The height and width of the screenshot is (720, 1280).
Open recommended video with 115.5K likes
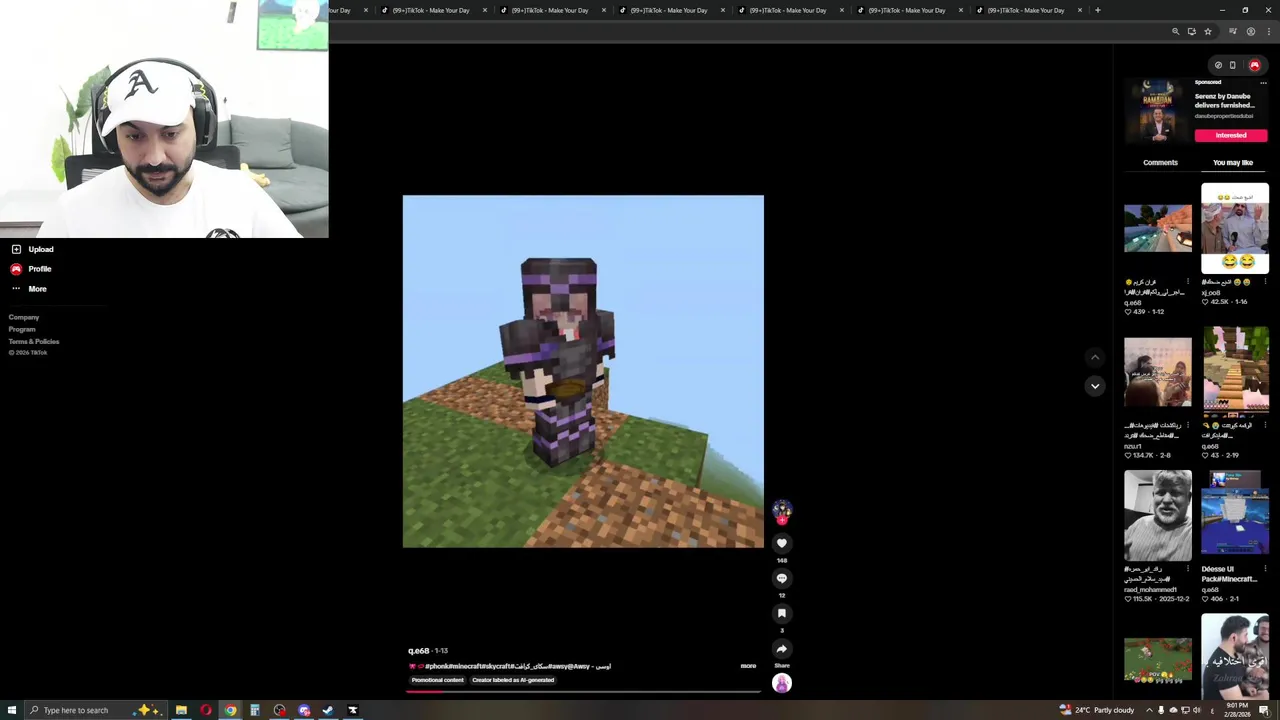coord(1158,516)
